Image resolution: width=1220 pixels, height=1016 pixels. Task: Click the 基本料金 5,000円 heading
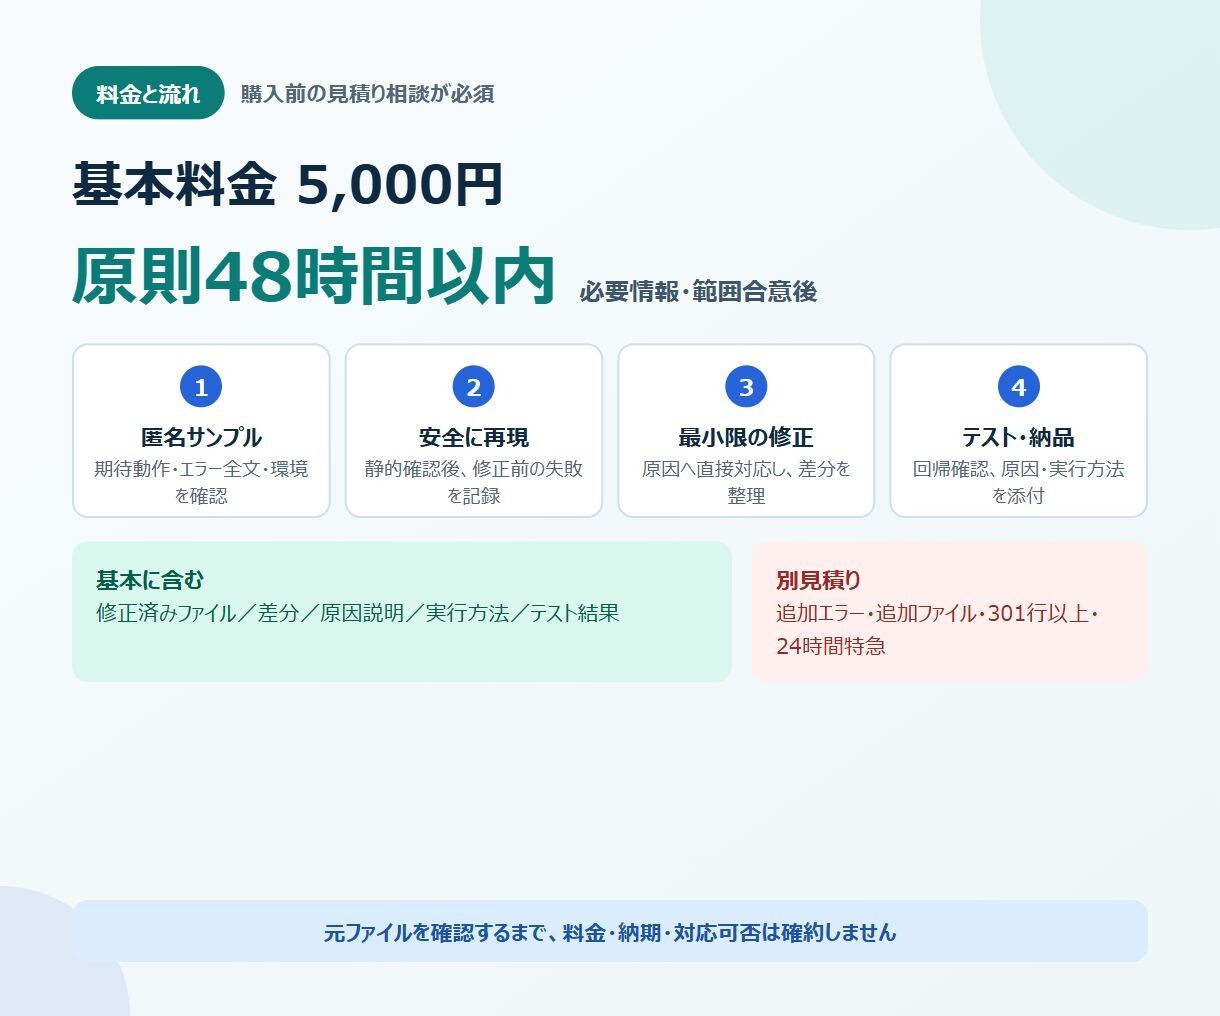pos(287,184)
